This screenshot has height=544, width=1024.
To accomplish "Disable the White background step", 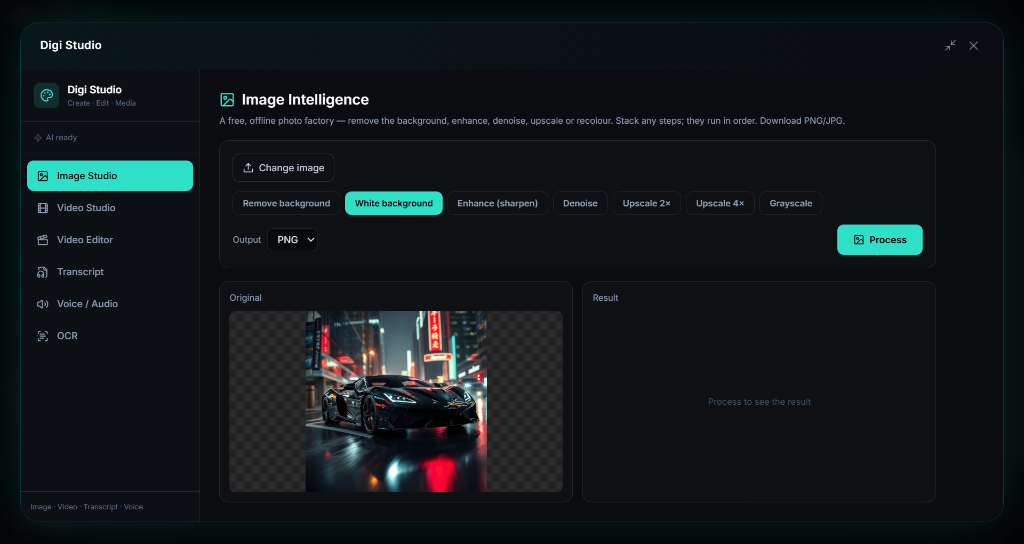I will click(x=394, y=203).
